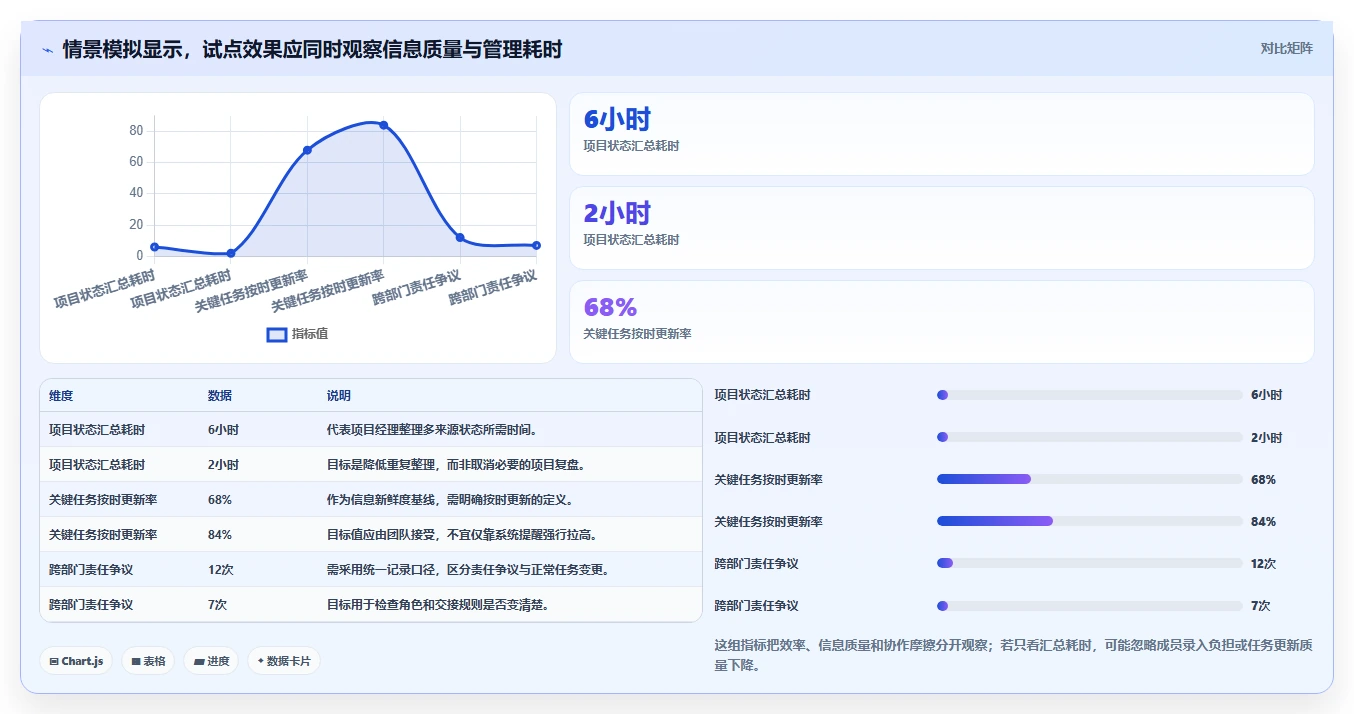Click the progress bar labeled 84%
The height and width of the screenshot is (714, 1354).
coord(1089,521)
